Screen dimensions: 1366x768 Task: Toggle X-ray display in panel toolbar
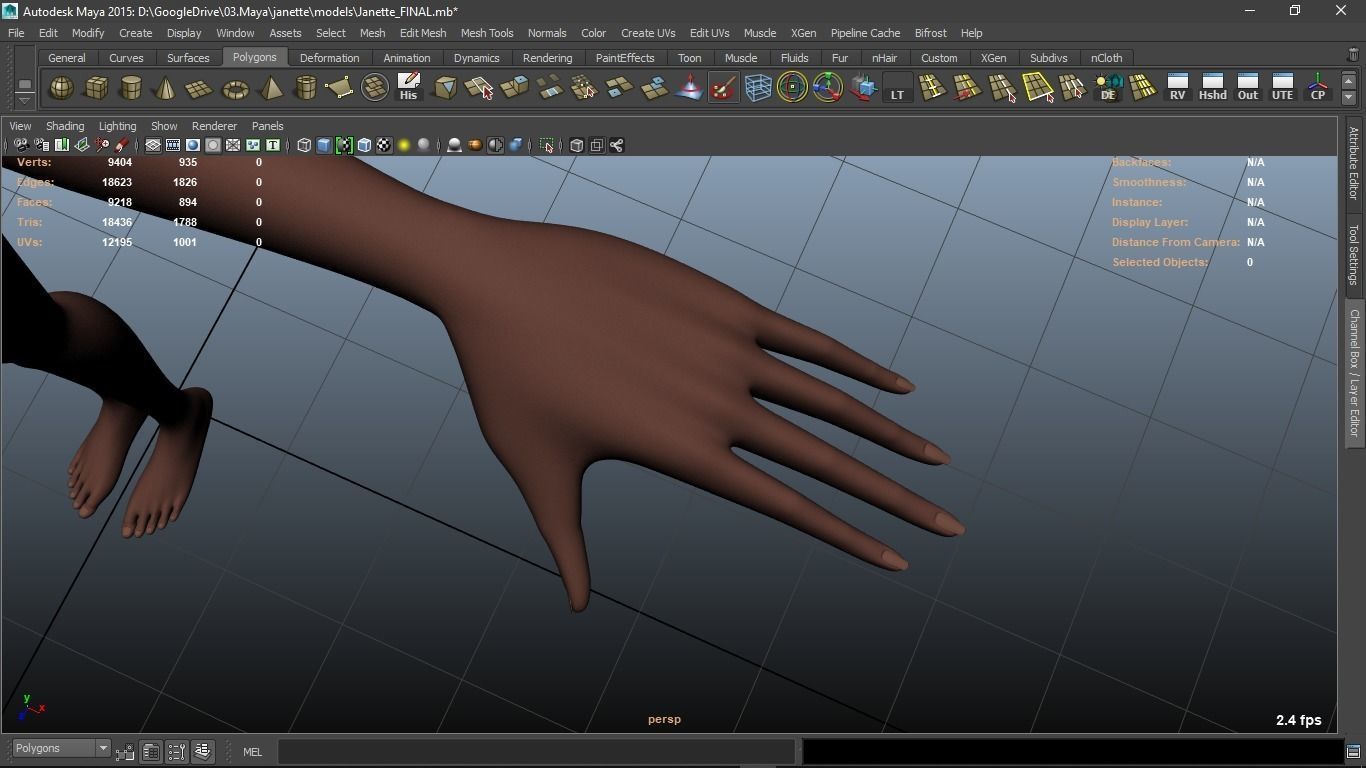coord(576,146)
